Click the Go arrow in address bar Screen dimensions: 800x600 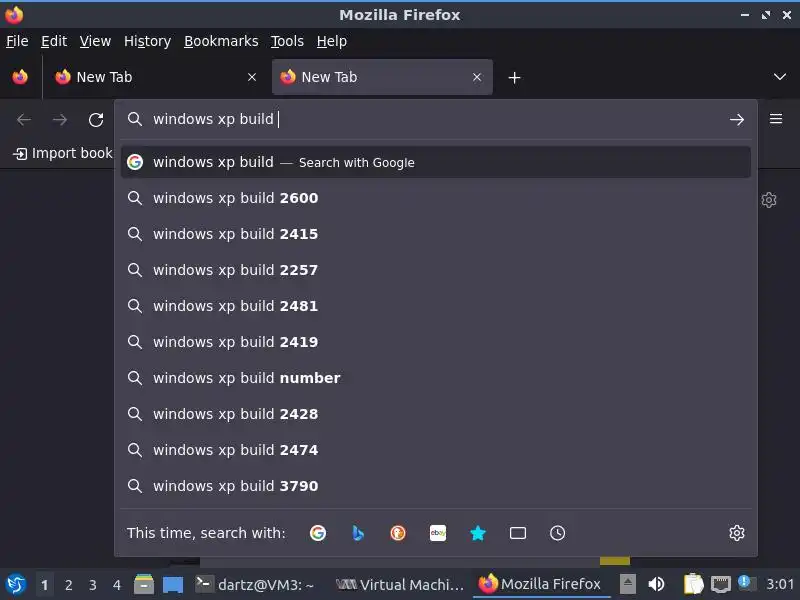[736, 120]
